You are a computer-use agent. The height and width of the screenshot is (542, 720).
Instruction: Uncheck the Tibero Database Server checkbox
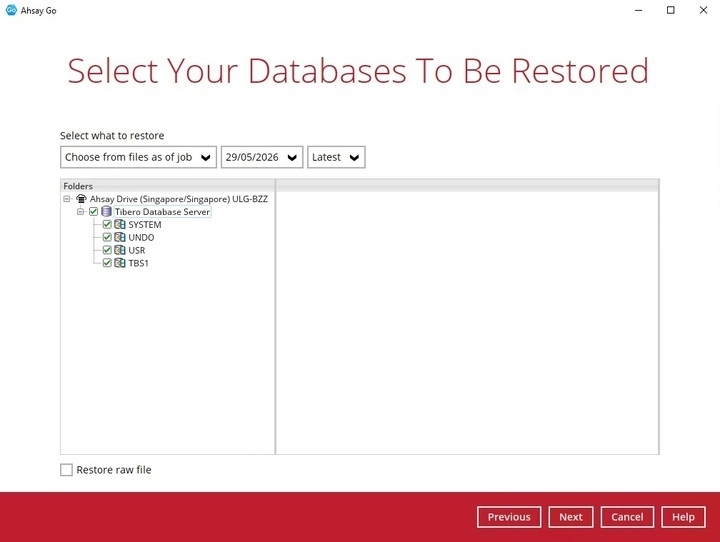[93, 212]
